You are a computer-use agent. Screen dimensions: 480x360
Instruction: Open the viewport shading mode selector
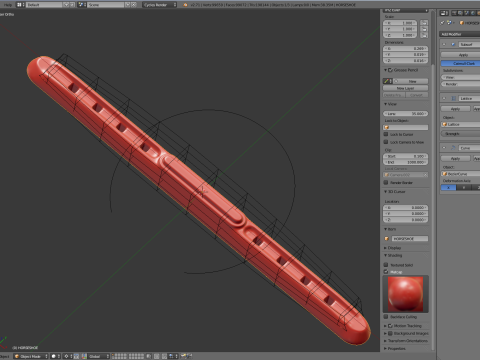click(55, 356)
